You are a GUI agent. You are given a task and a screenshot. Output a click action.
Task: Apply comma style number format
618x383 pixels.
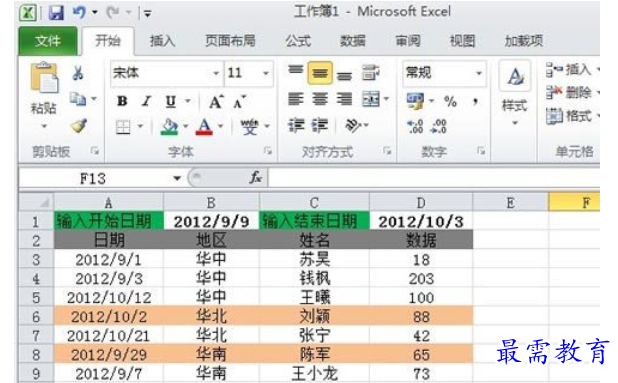pyautogui.click(x=476, y=101)
